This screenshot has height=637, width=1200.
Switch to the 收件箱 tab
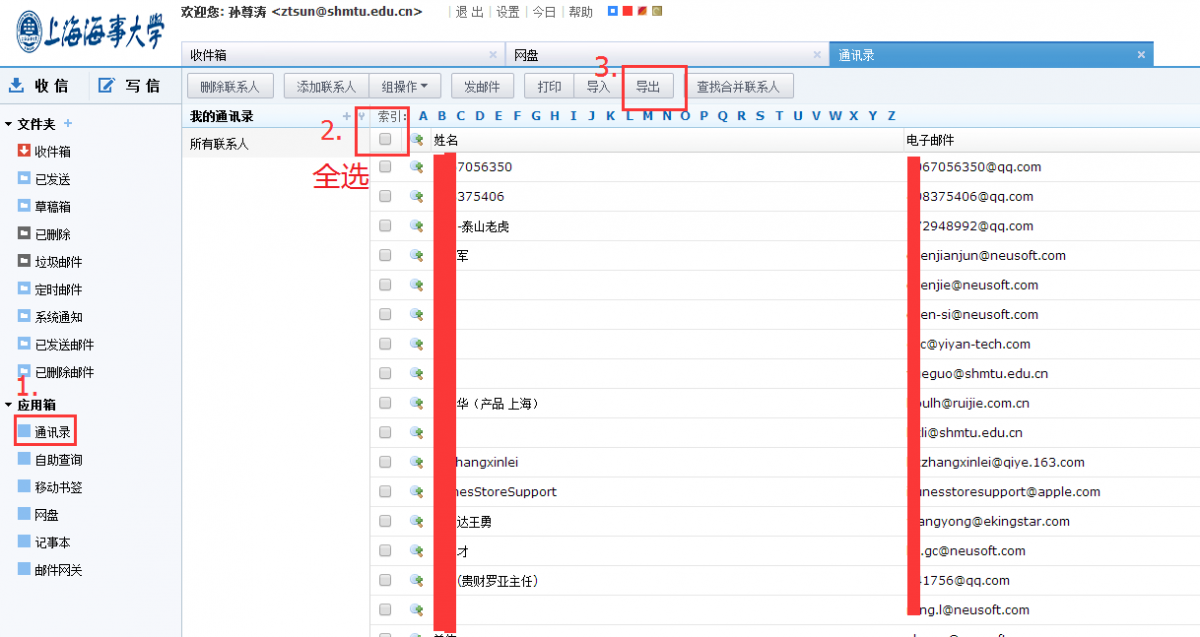(340, 55)
